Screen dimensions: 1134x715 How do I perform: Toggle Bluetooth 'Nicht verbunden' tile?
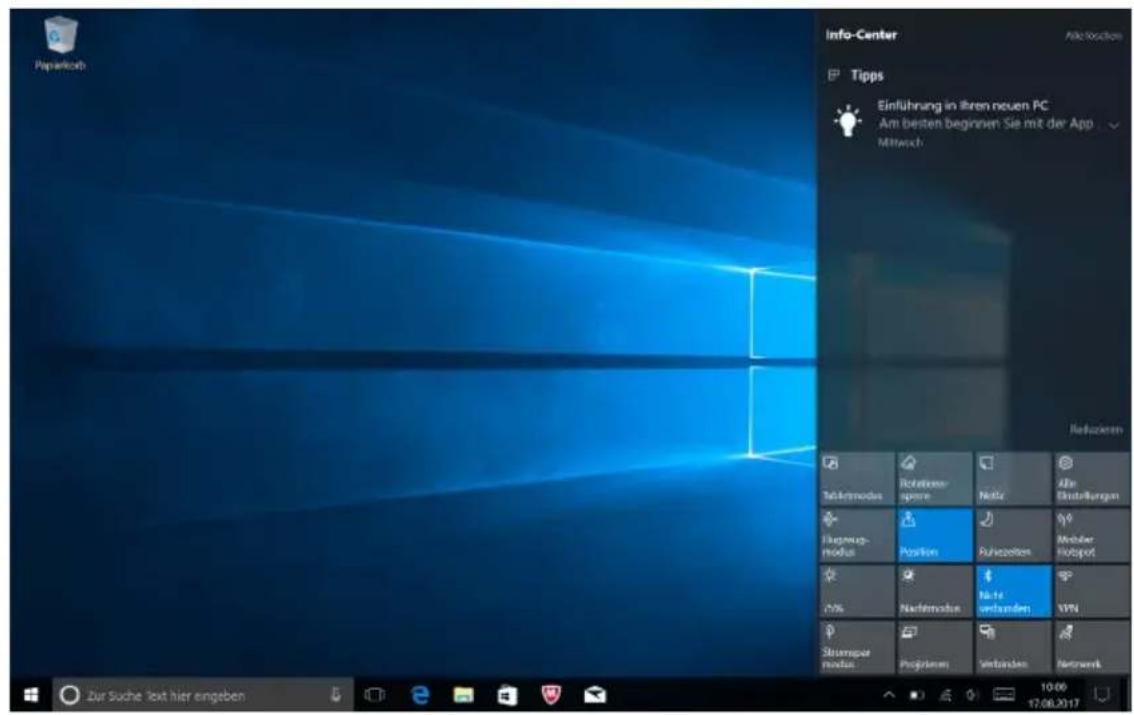1012,591
